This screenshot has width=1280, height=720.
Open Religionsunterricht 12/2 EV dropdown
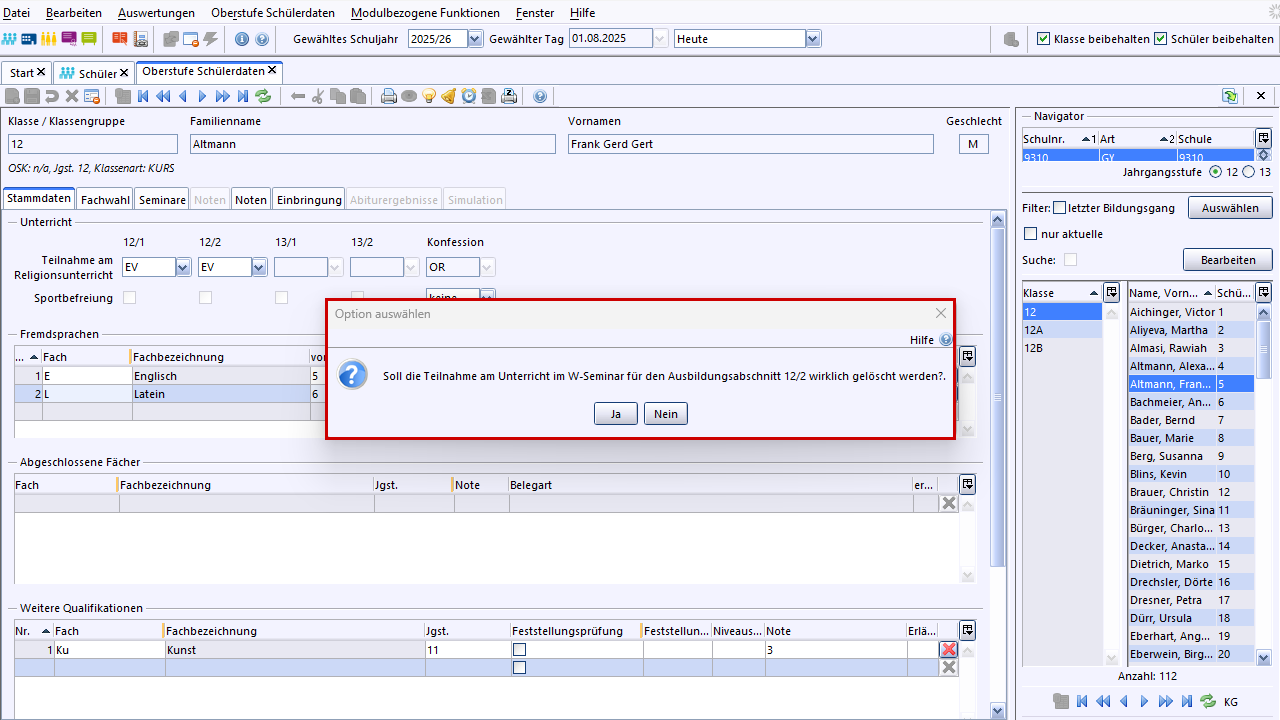[259, 267]
